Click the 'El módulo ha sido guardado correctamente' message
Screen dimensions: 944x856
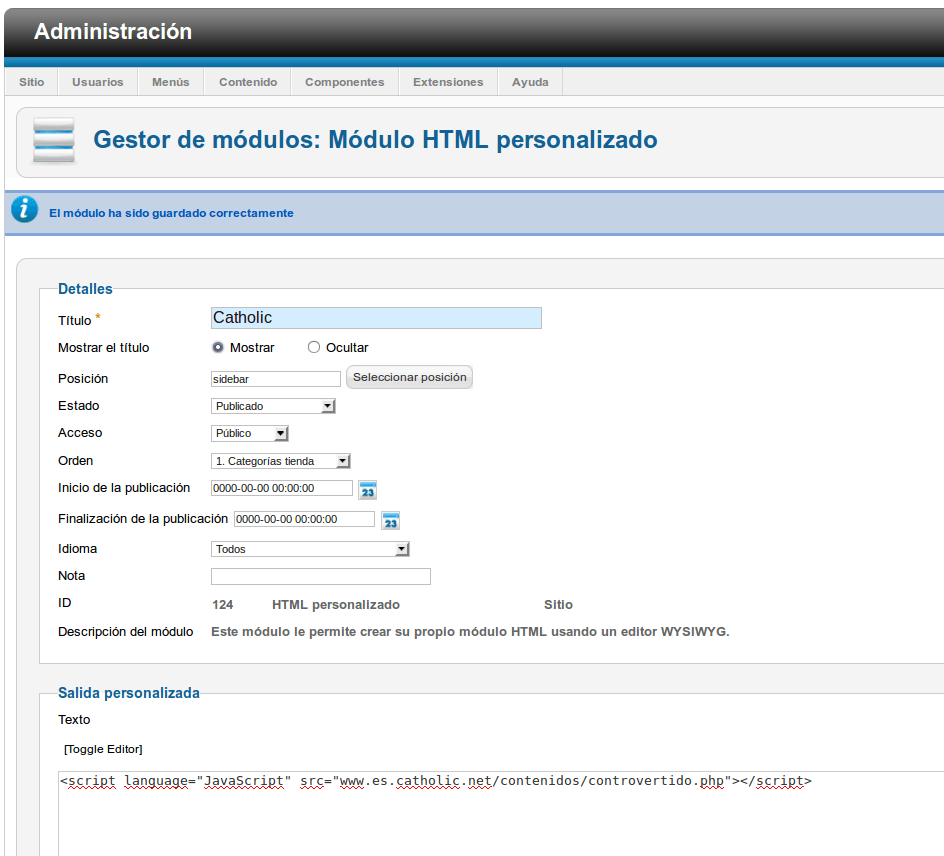tap(172, 213)
